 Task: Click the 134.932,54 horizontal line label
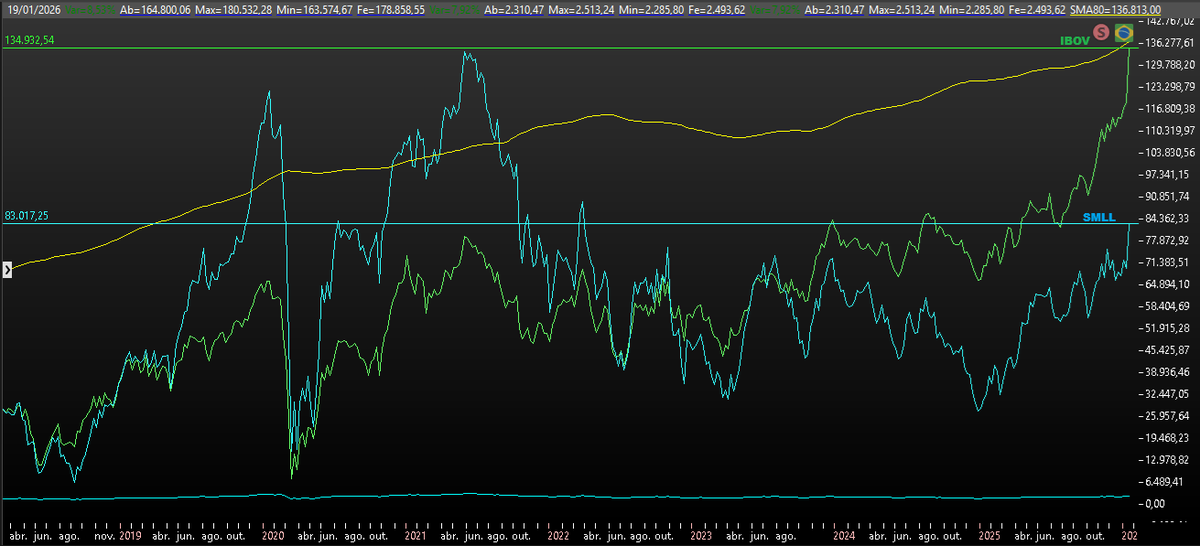29,41
